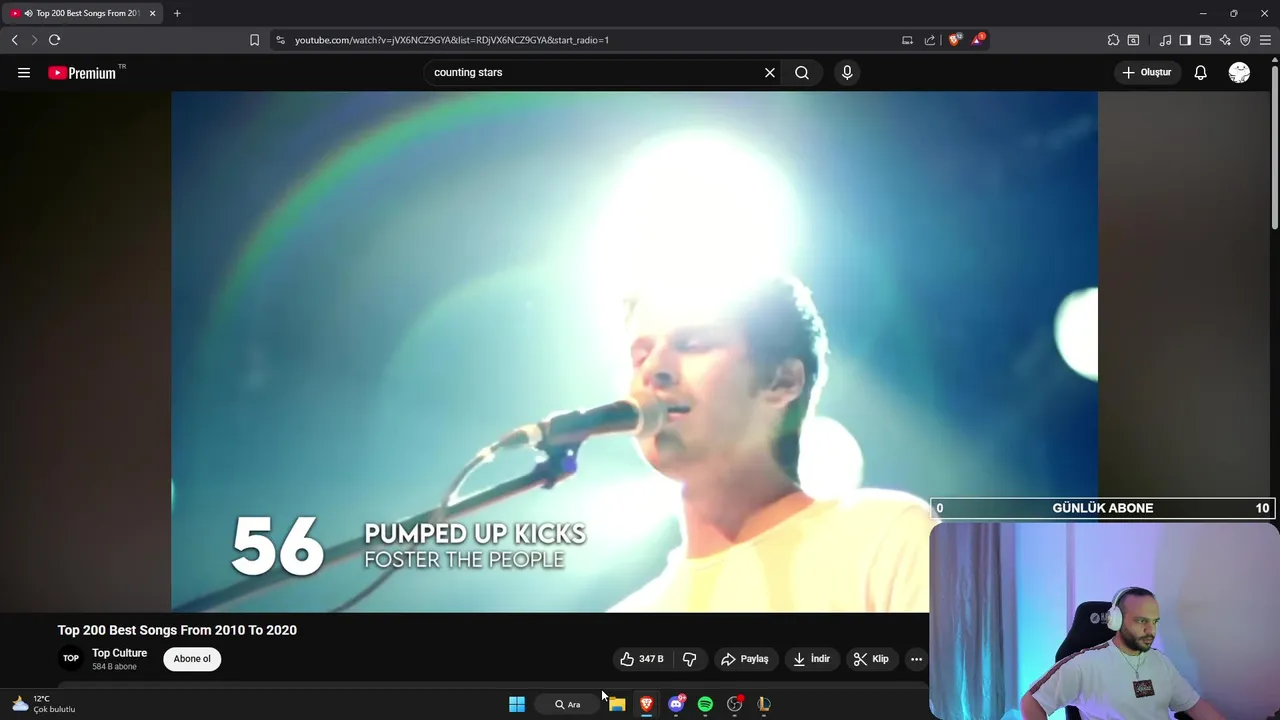Open the Brave main menu

coord(1265,40)
